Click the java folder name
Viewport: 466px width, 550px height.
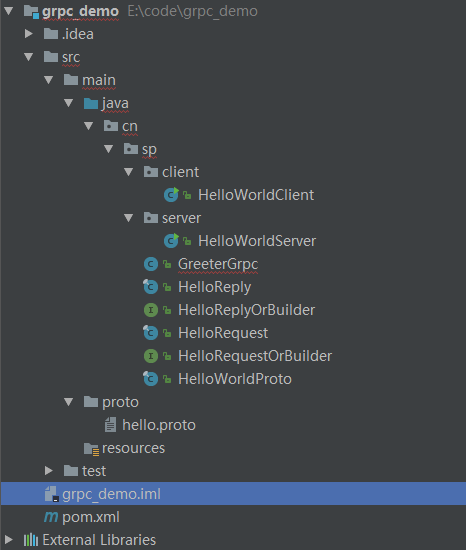[x=115, y=104]
